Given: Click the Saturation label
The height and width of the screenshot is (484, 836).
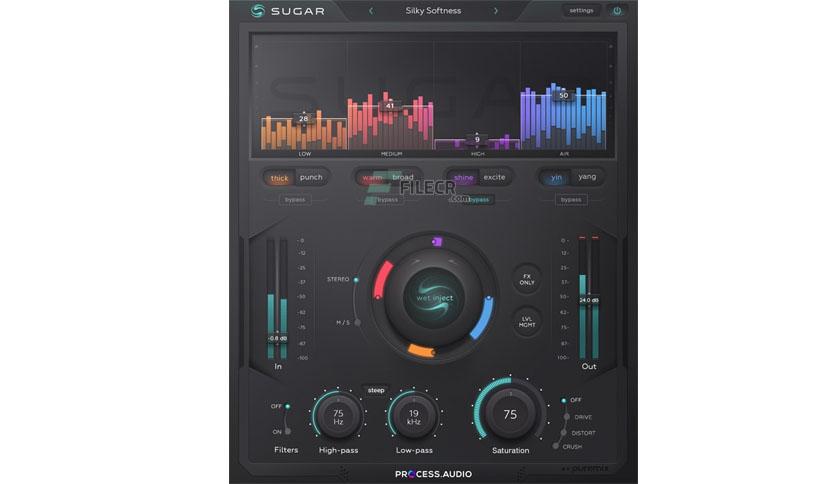Looking at the screenshot, I should [x=510, y=450].
